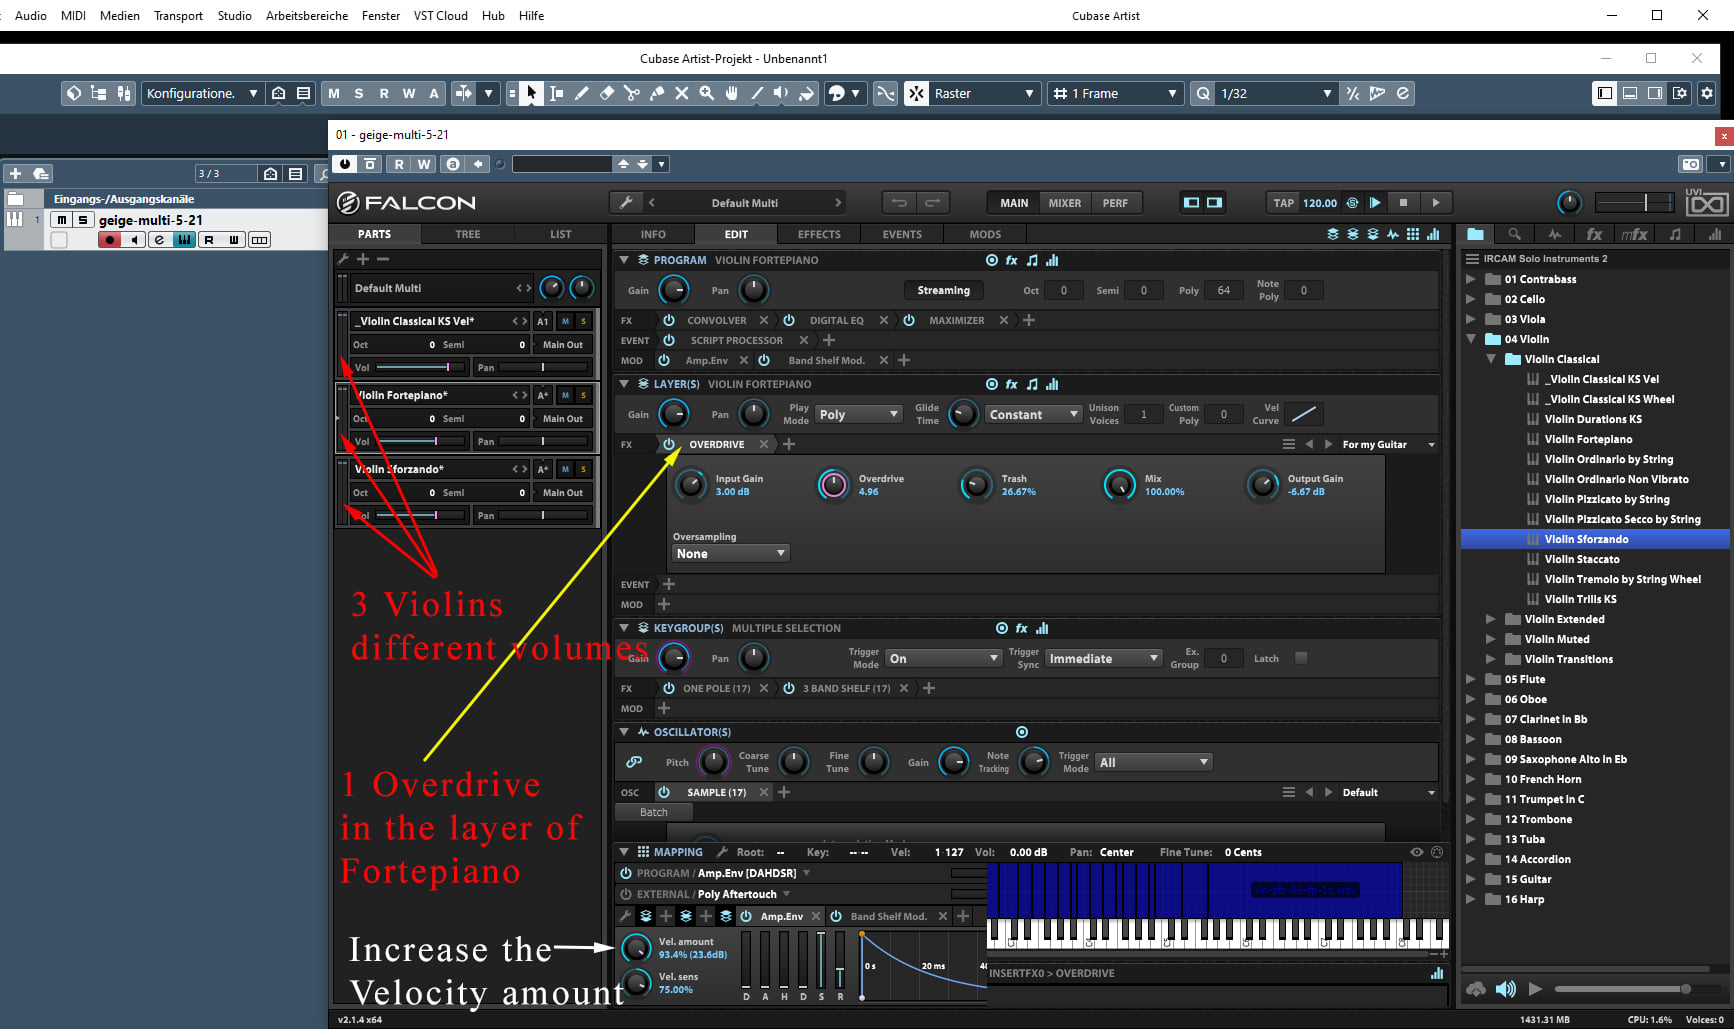1734x1029 pixels.
Task: Toggle the SCRIPT PROCESSOR power button
Action: tap(669, 340)
